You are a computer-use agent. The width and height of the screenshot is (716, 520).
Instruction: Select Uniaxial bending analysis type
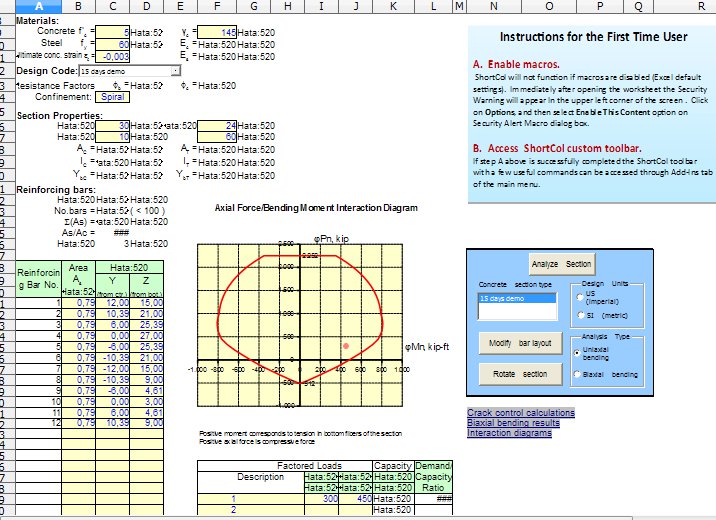(x=577, y=353)
